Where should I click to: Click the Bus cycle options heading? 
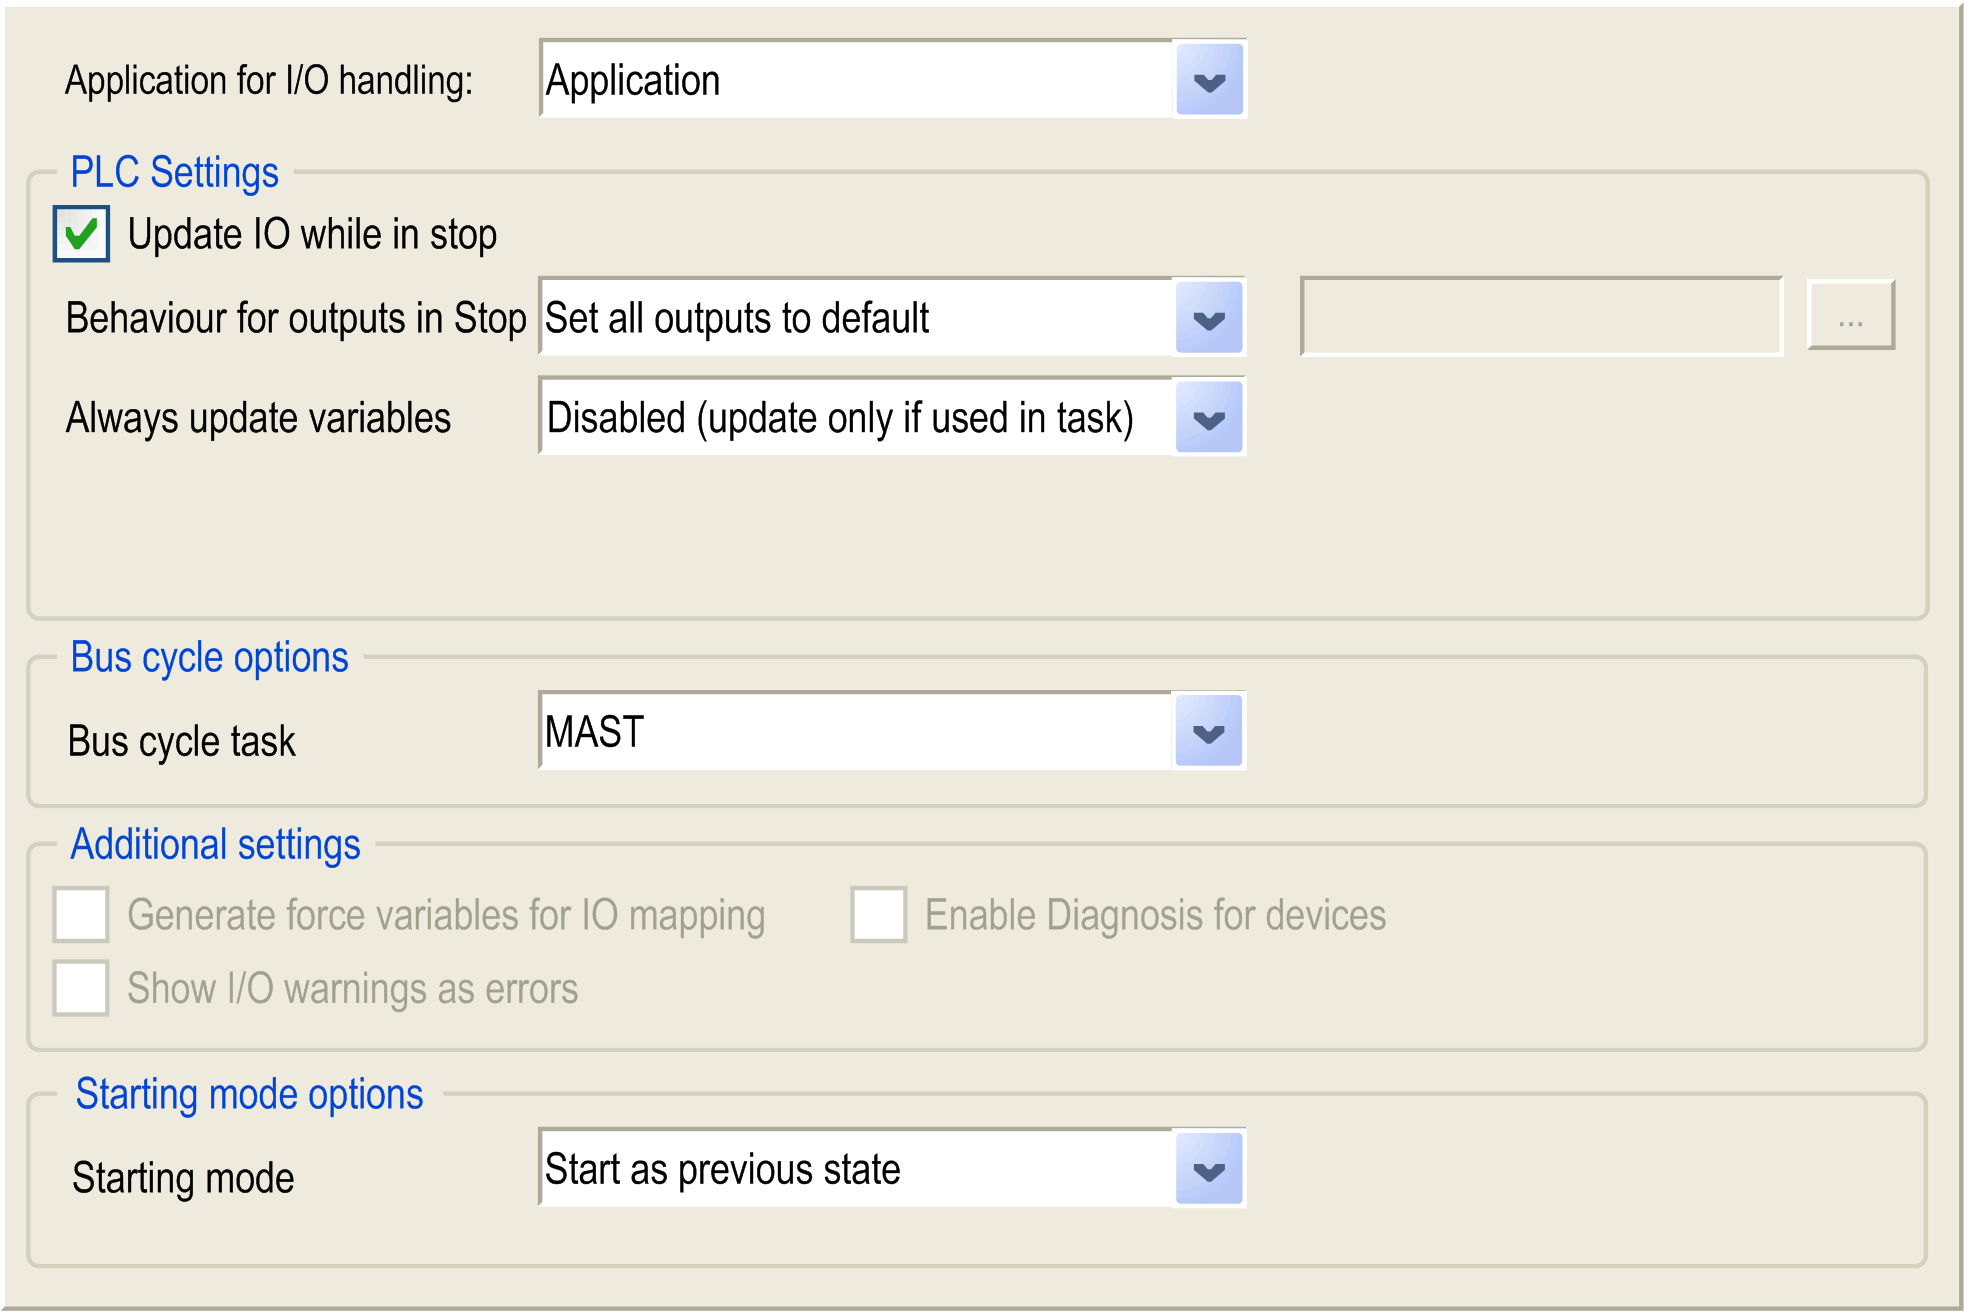pos(209,658)
